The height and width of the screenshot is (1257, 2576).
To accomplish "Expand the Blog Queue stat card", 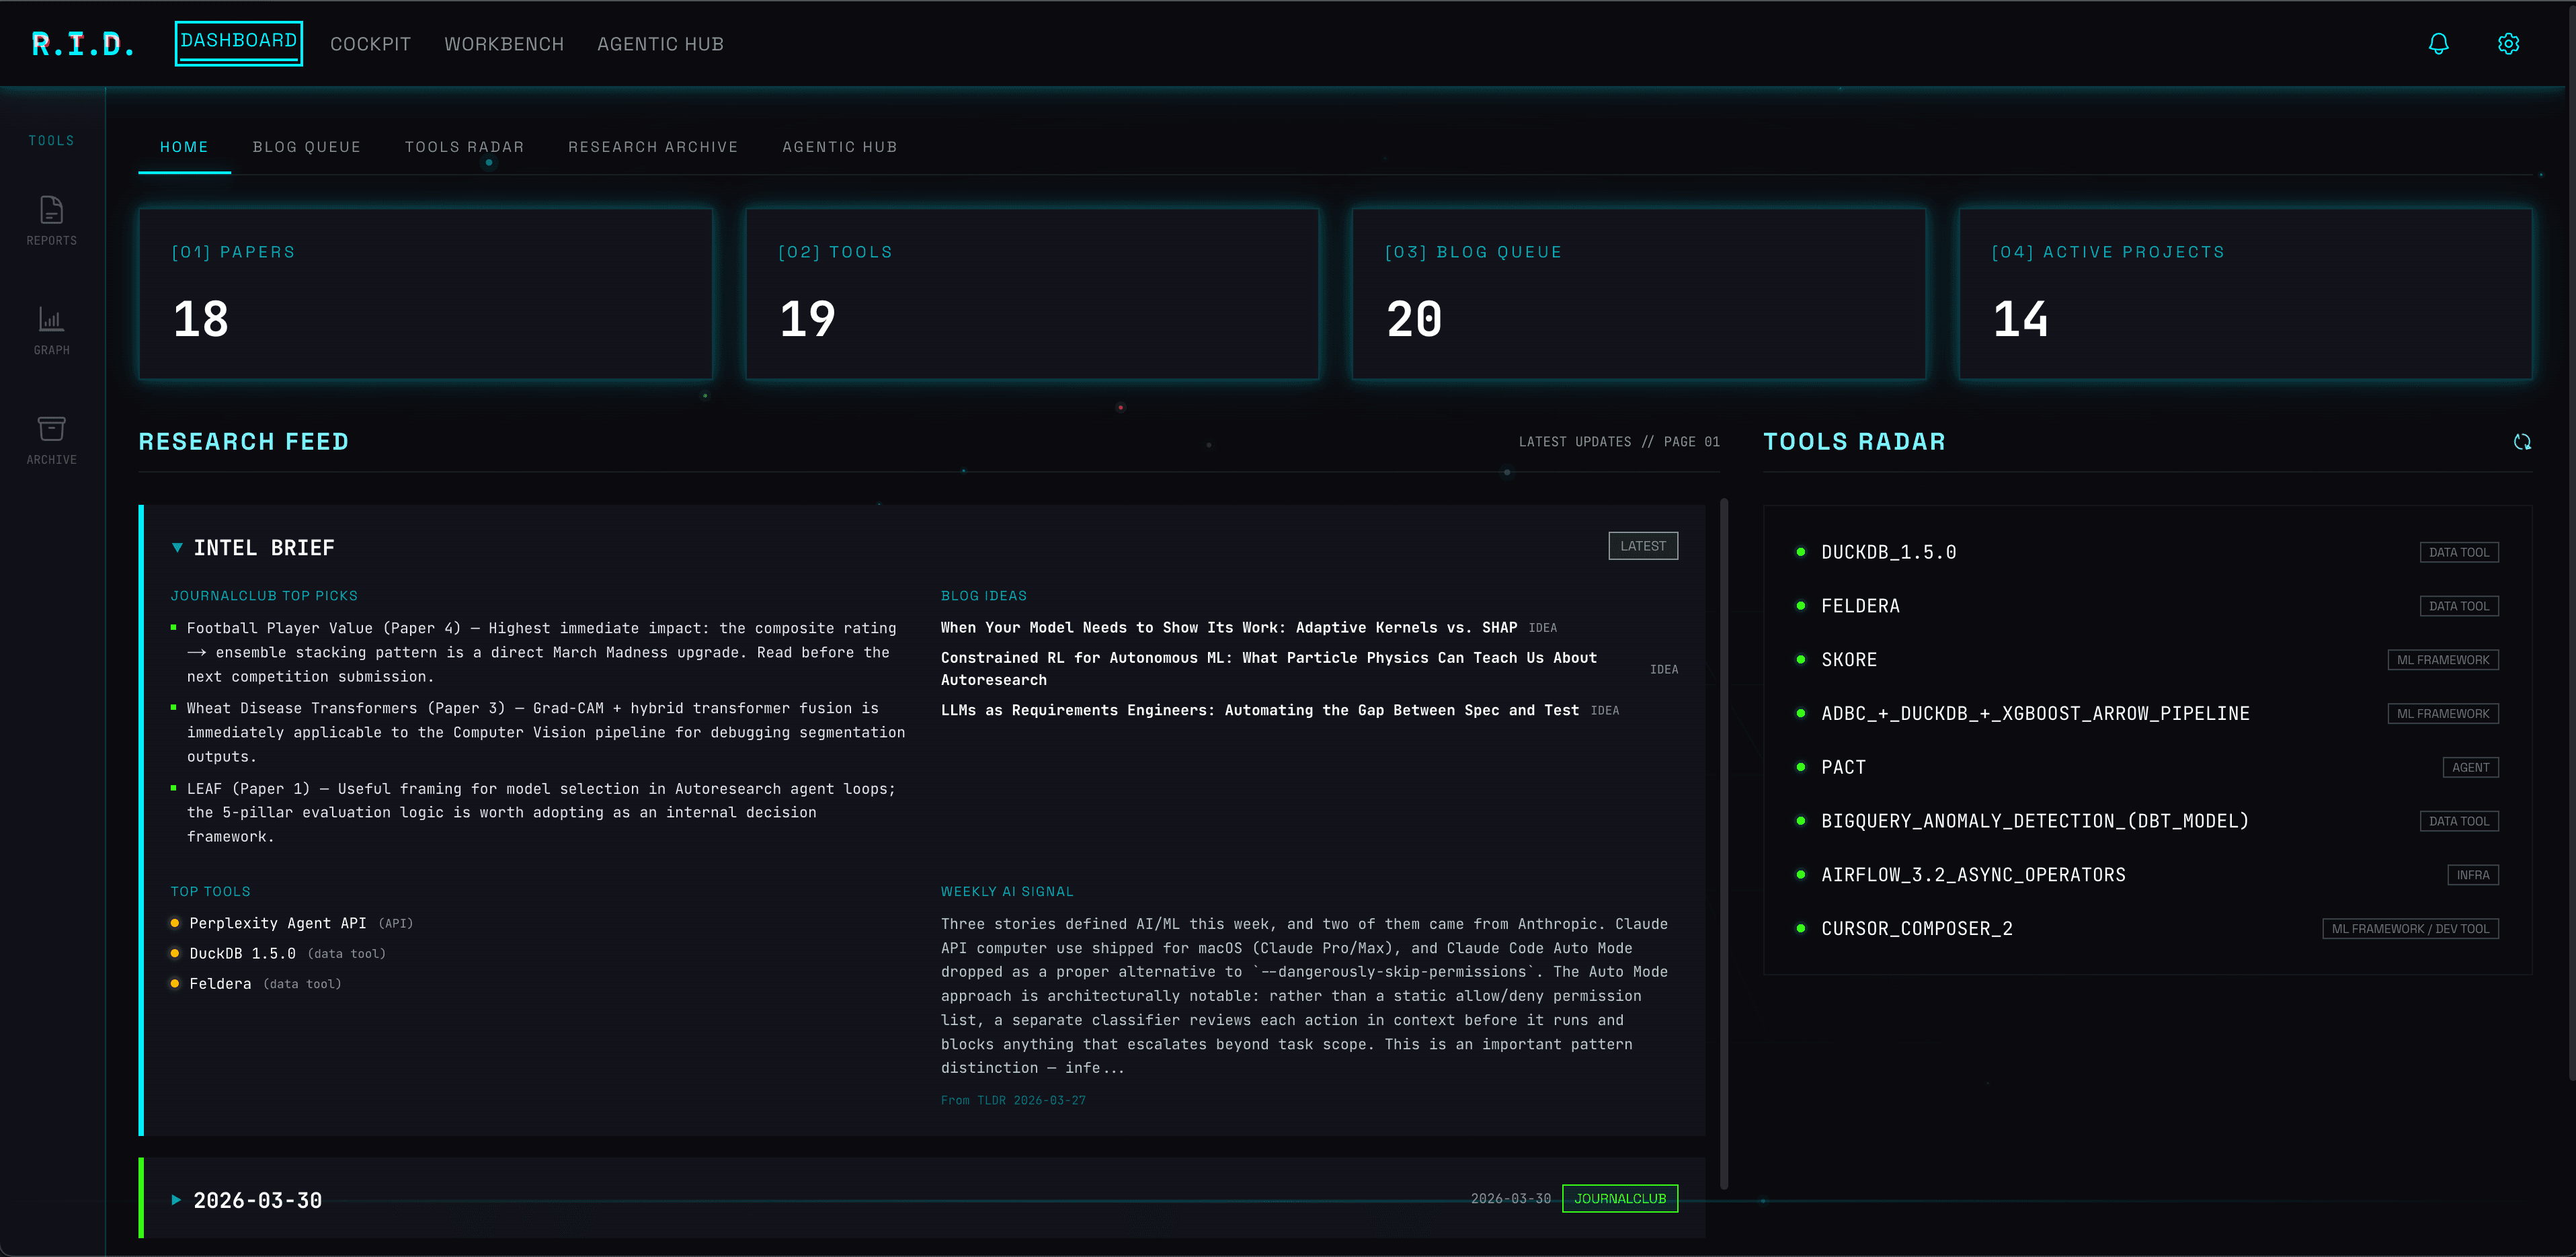I will coord(1638,293).
